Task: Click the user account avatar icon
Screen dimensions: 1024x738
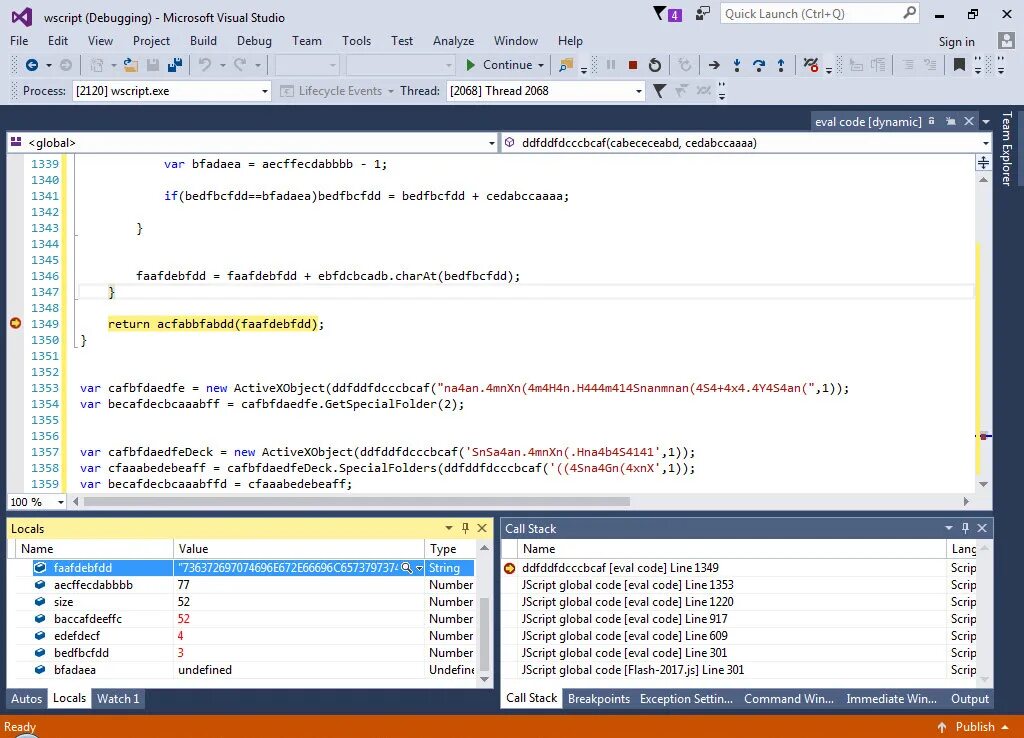Action: coord(1006,40)
